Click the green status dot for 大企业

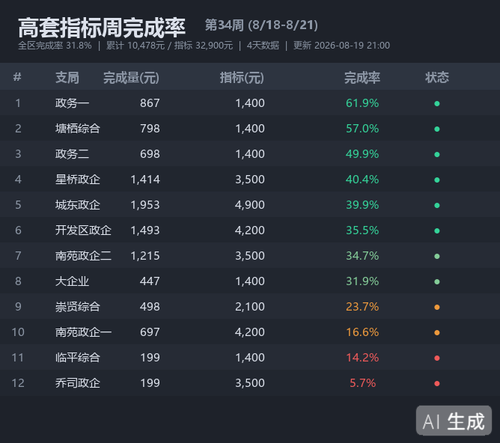tap(437, 282)
